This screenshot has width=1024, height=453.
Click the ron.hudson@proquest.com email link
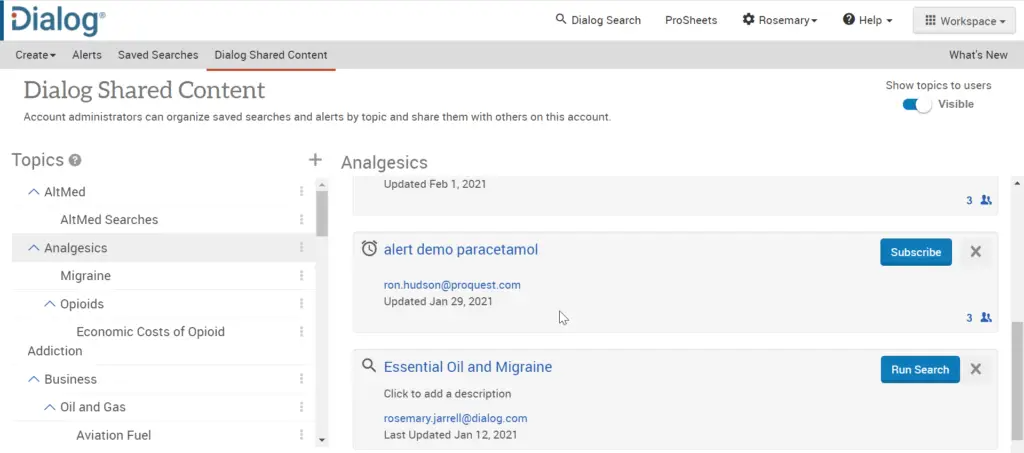pos(452,285)
